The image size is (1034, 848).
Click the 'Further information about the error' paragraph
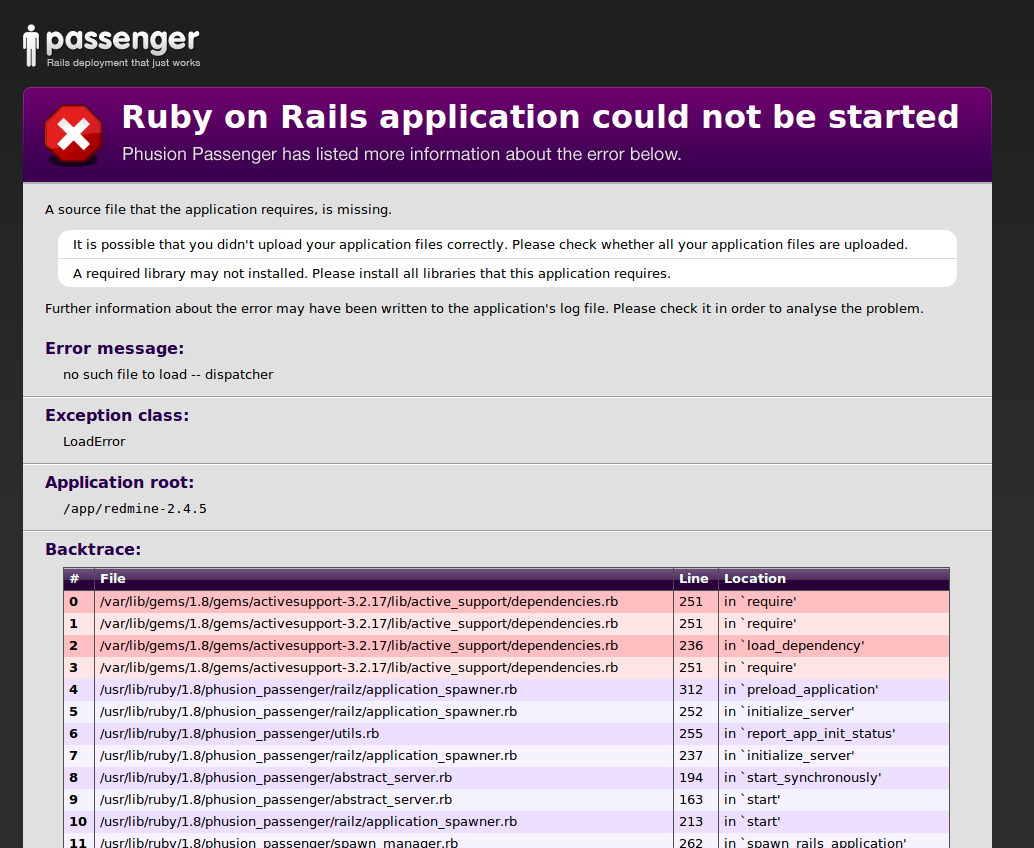point(484,309)
